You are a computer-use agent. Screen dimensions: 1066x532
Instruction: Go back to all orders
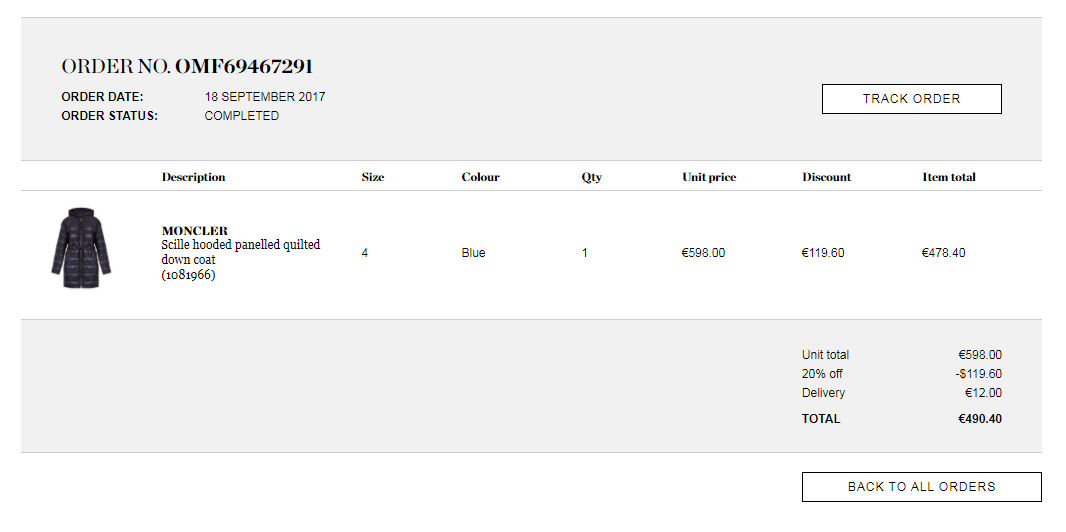tap(921, 487)
